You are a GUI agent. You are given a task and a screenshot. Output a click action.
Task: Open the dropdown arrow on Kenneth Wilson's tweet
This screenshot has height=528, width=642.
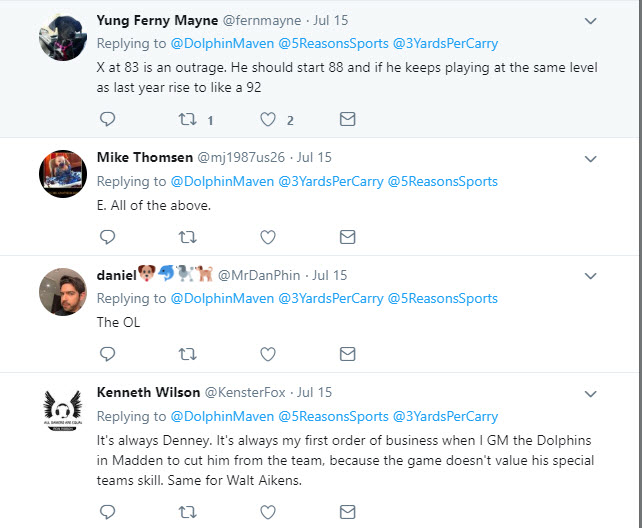click(590, 392)
